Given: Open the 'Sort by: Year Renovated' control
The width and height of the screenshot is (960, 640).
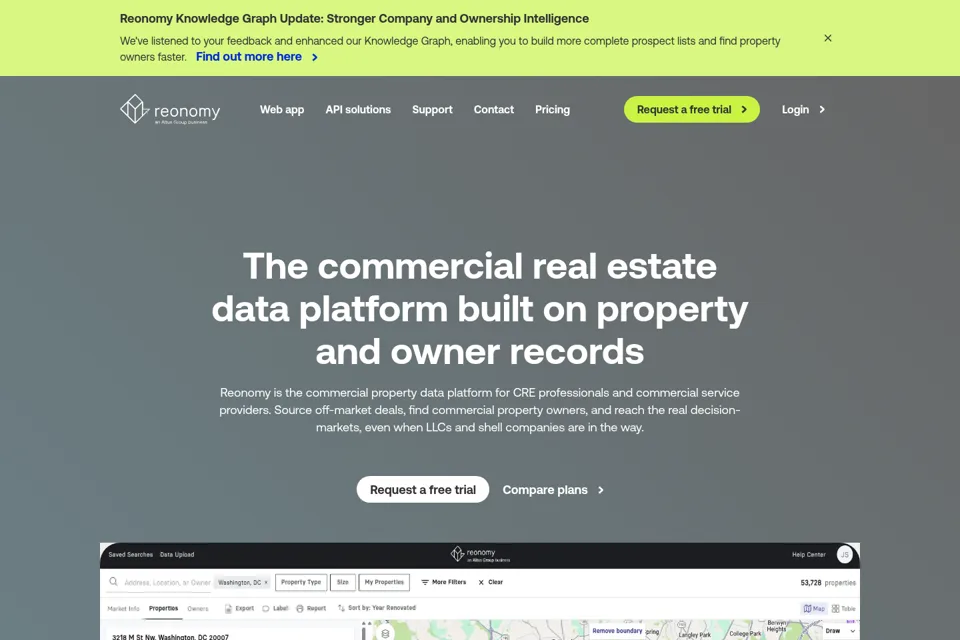Looking at the screenshot, I should coord(377,608).
